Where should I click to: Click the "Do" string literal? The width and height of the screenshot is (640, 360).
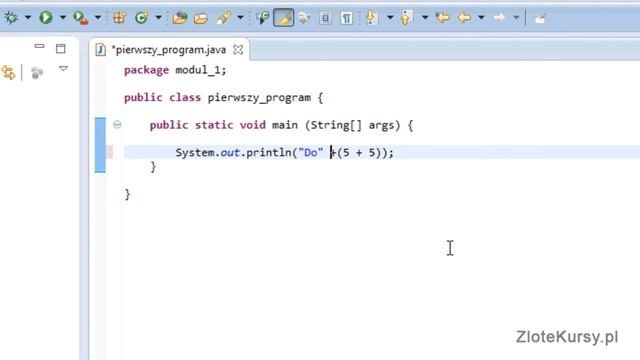[x=310, y=153]
